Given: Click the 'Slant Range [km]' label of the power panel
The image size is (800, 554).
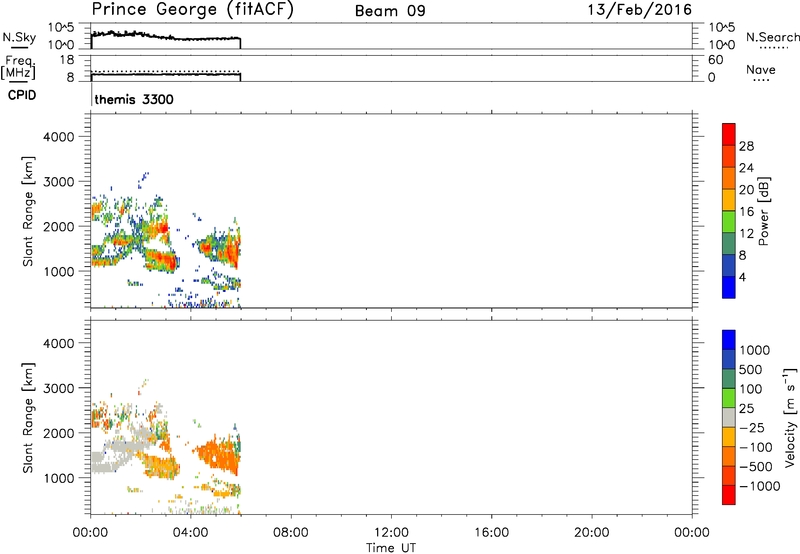Looking at the screenshot, I should 29,211.
